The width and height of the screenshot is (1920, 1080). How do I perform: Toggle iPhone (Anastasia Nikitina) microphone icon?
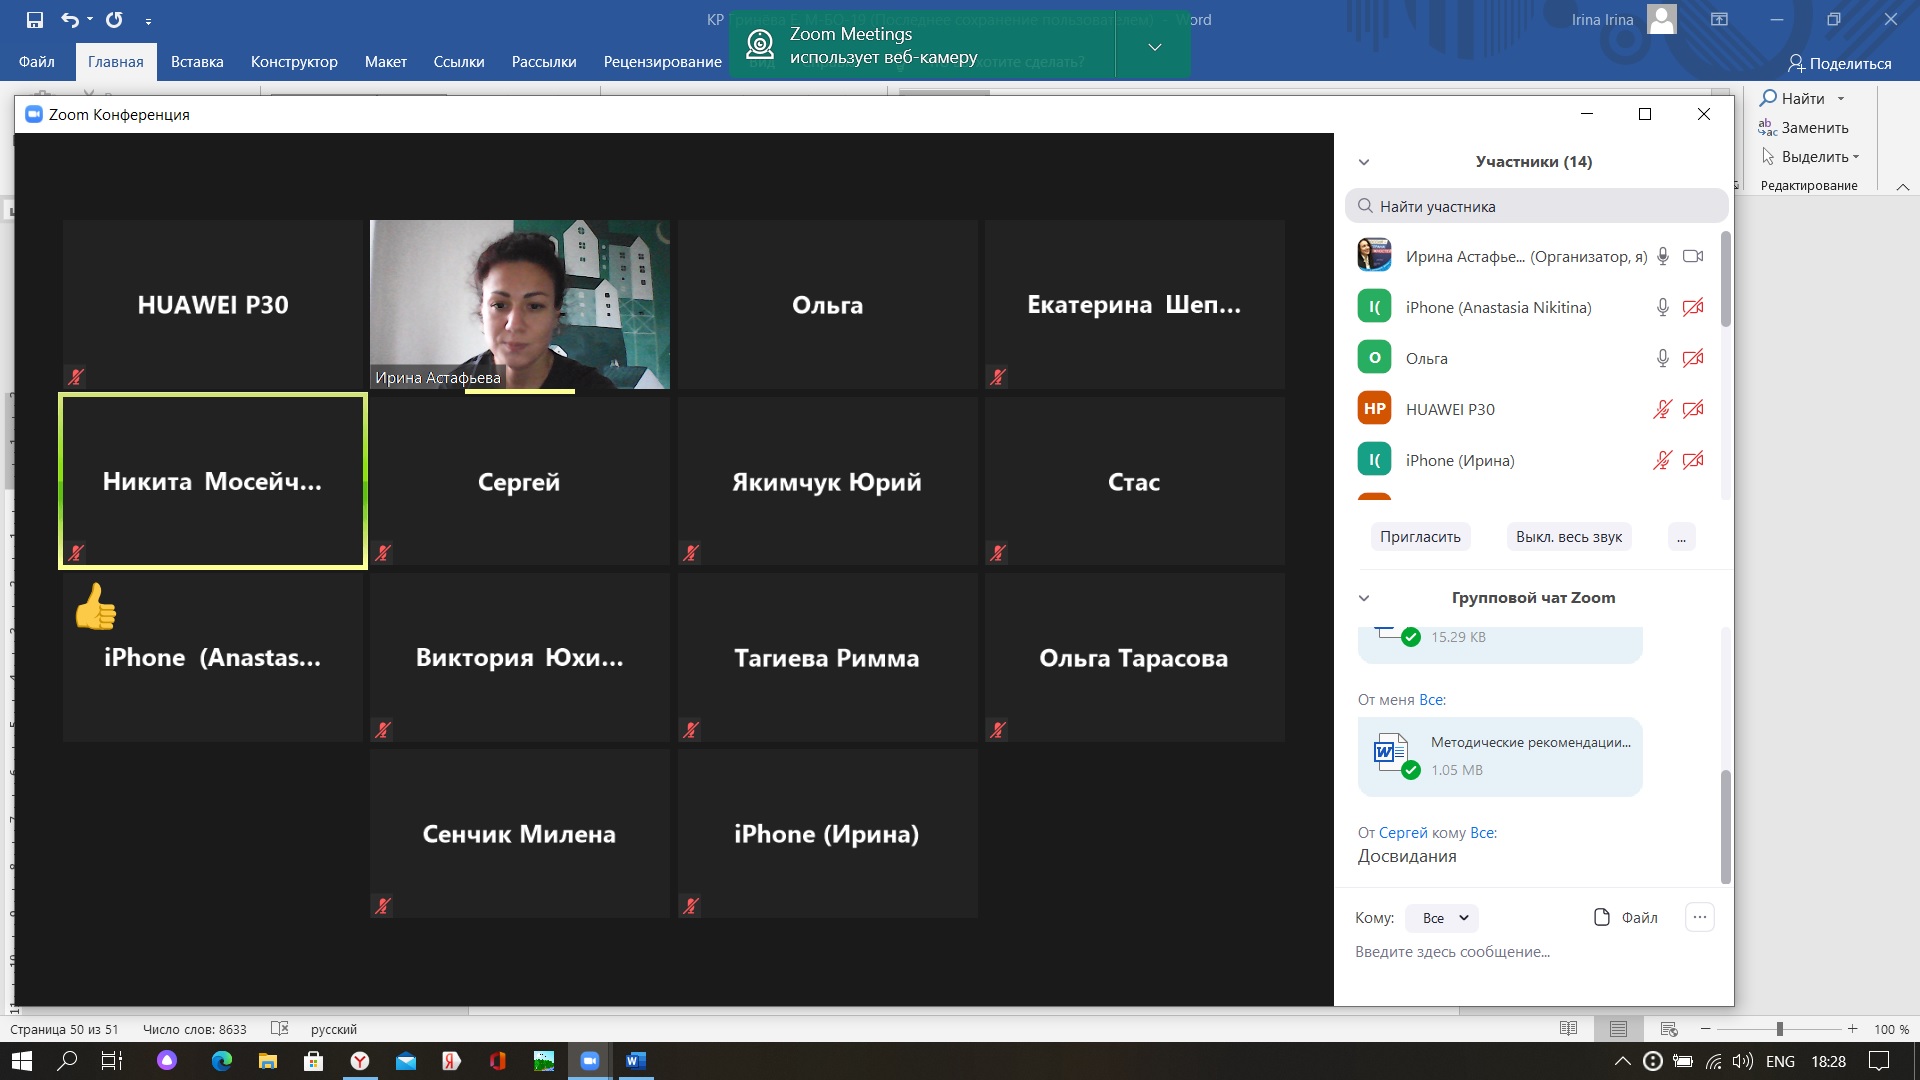[x=1662, y=307]
